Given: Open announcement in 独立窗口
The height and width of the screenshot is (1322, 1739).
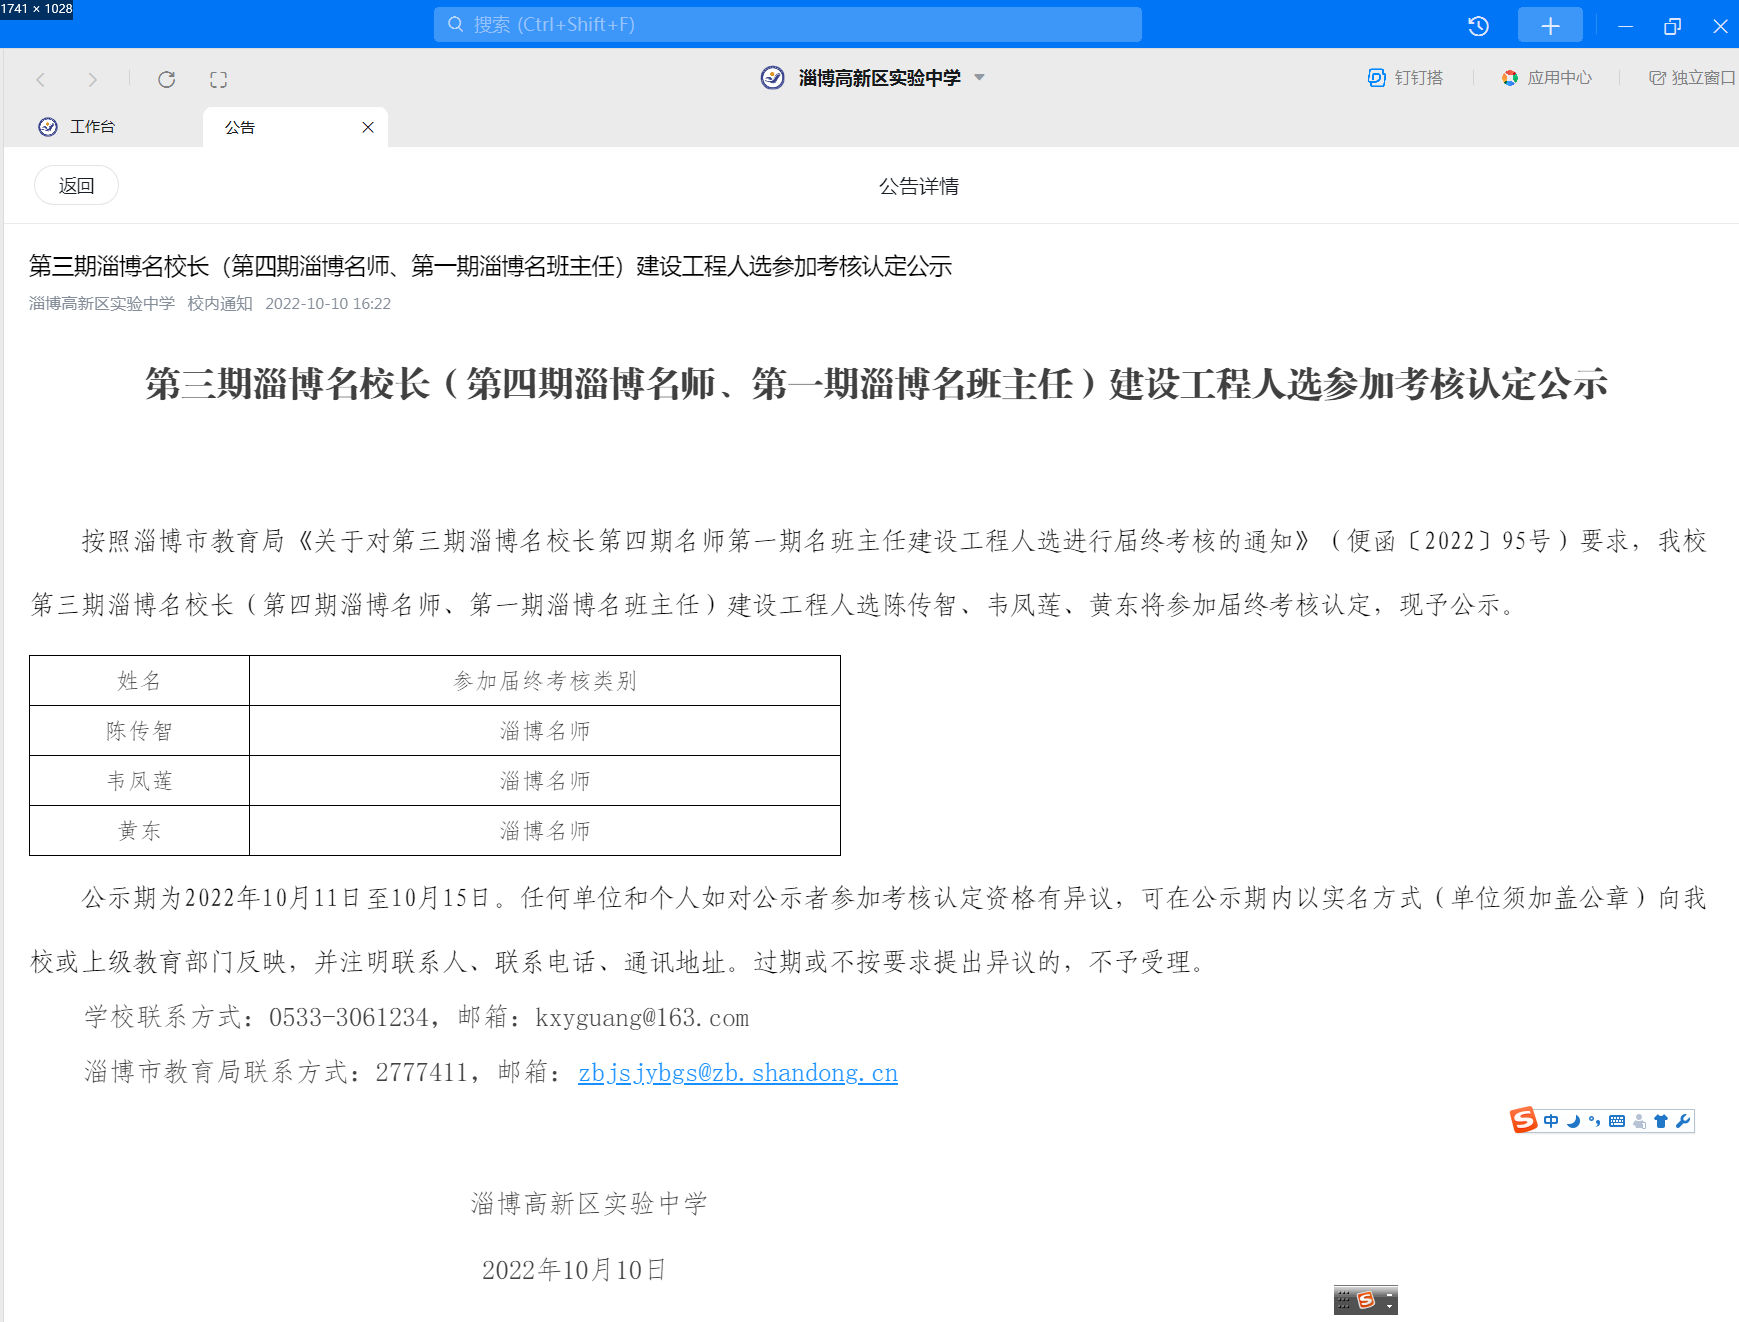Looking at the screenshot, I should tap(1692, 77).
